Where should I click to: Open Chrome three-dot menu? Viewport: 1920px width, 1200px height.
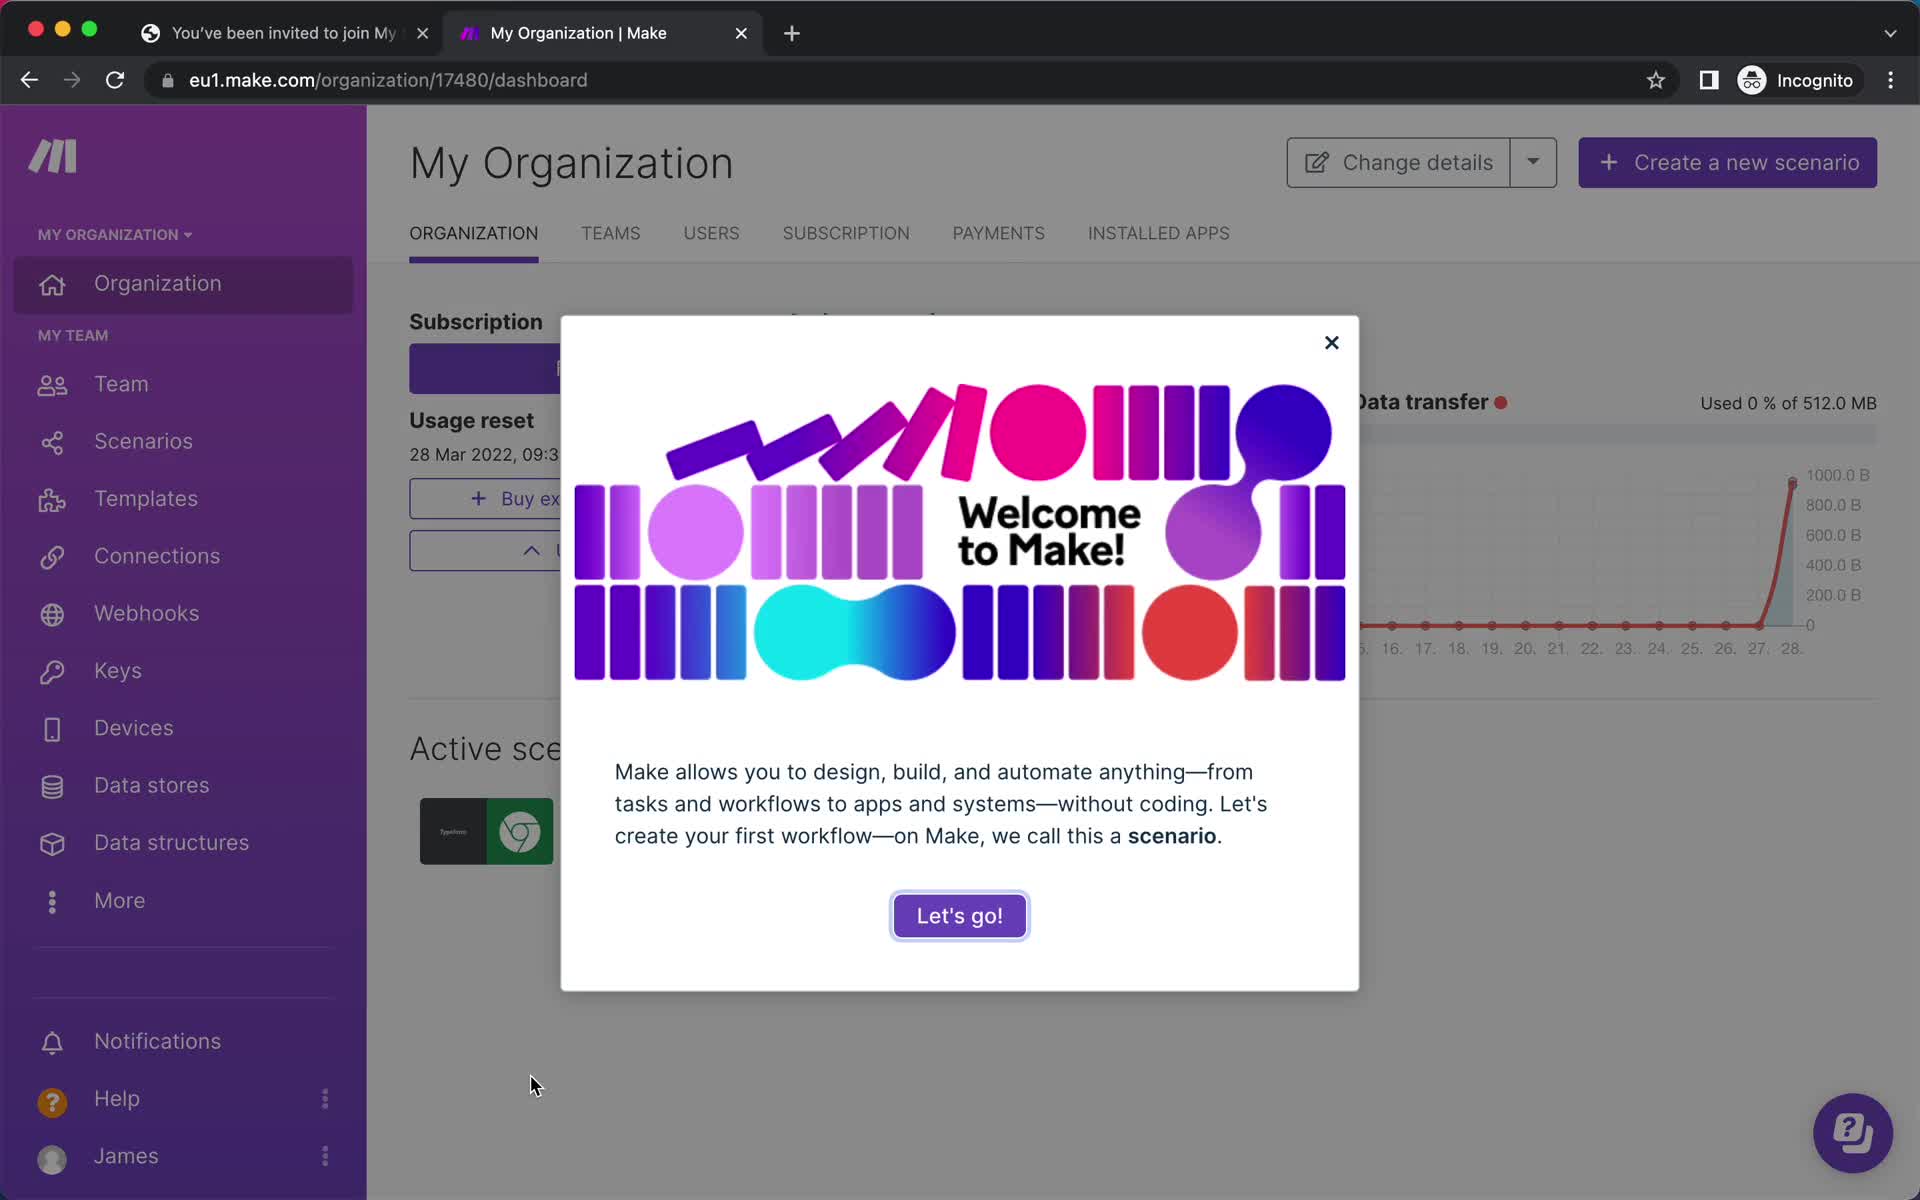[x=1890, y=80]
